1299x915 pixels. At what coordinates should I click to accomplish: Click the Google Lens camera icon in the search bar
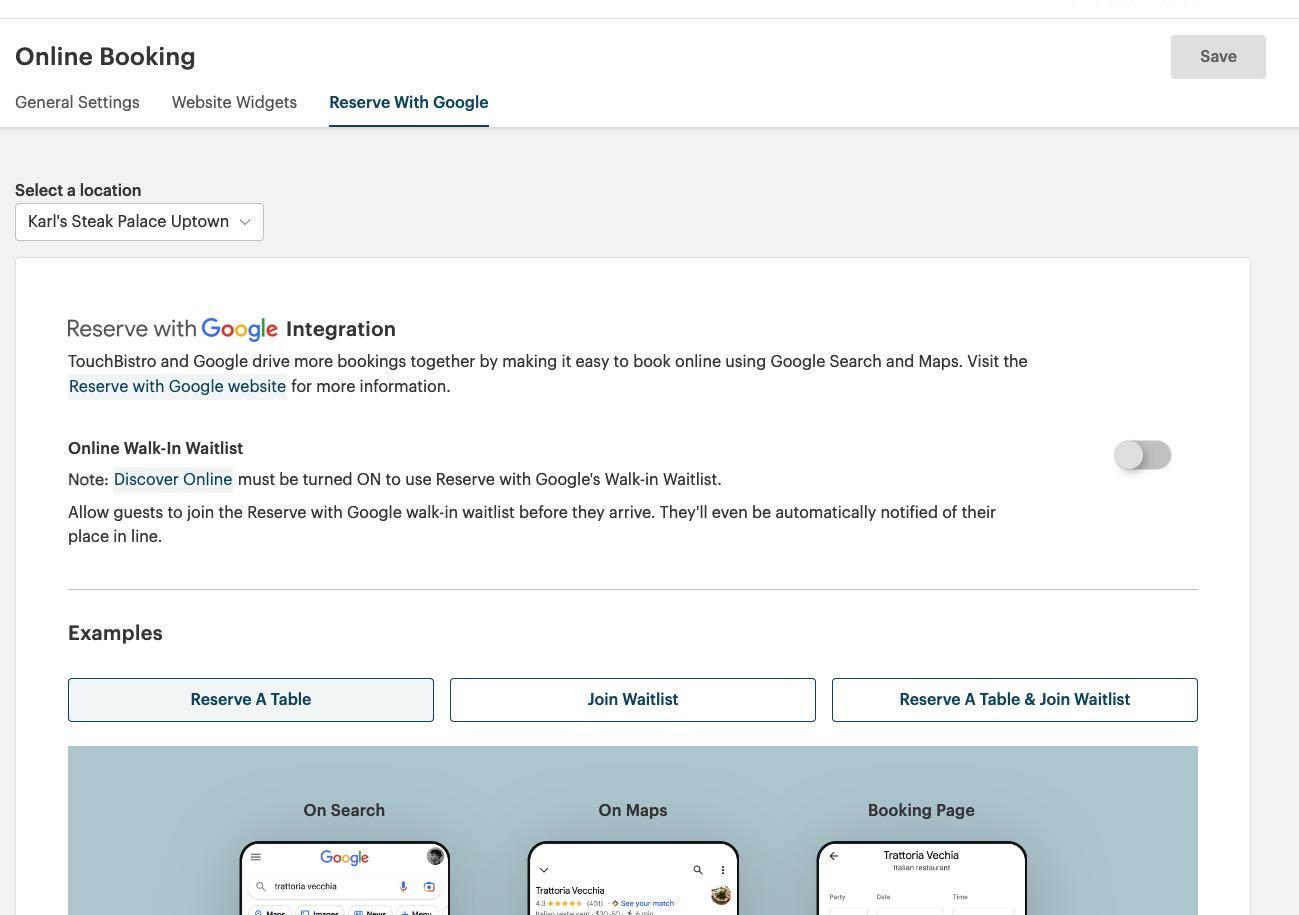coord(429,886)
